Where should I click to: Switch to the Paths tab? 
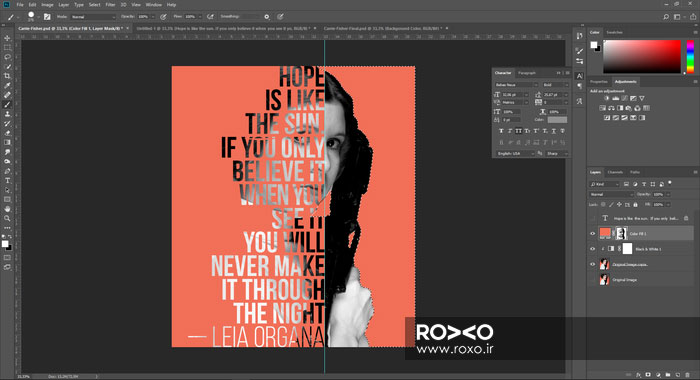(635, 172)
